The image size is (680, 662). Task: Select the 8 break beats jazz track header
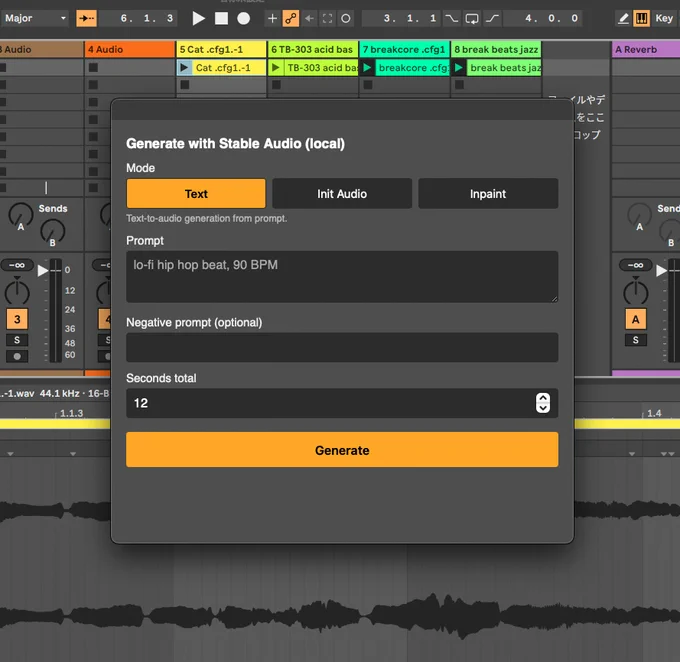(x=496, y=49)
